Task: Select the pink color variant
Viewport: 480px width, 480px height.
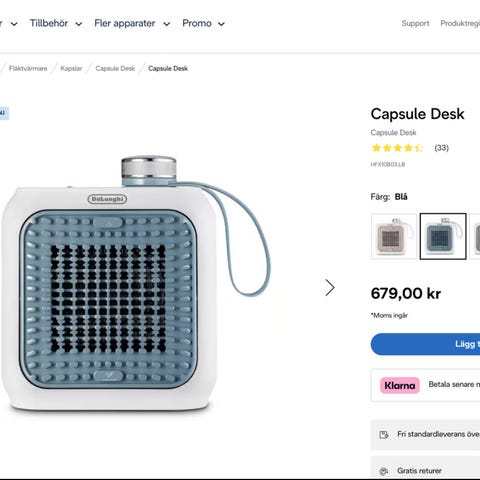Action: [x=394, y=236]
